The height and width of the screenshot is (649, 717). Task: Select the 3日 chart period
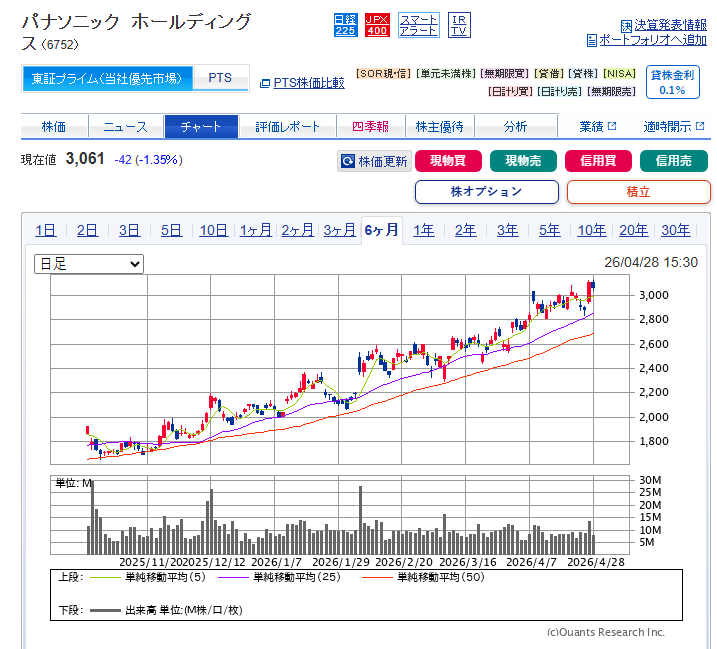(129, 230)
